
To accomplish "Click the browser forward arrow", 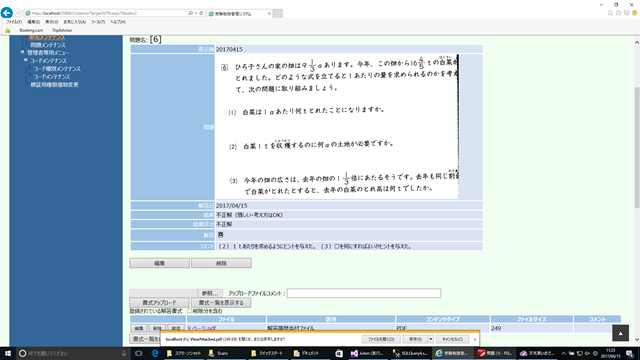I will (18, 13).
